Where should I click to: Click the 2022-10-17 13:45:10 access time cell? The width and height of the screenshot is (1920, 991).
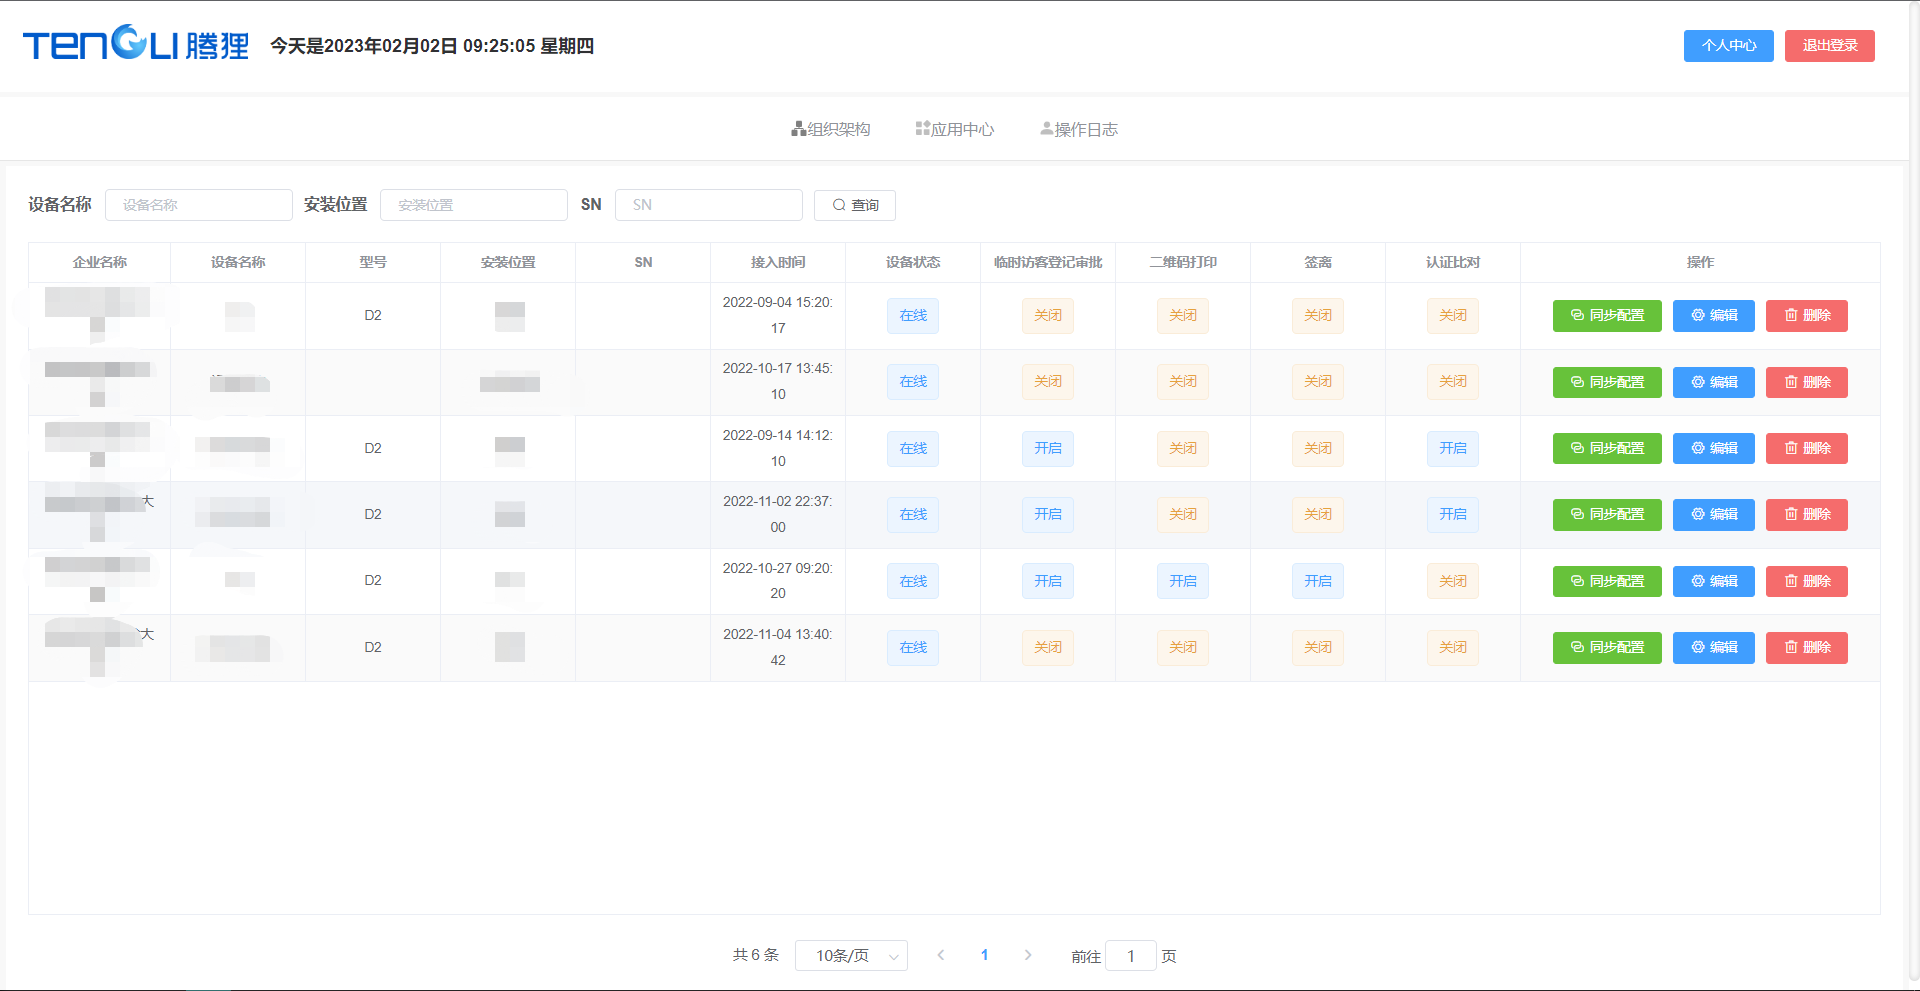click(778, 381)
